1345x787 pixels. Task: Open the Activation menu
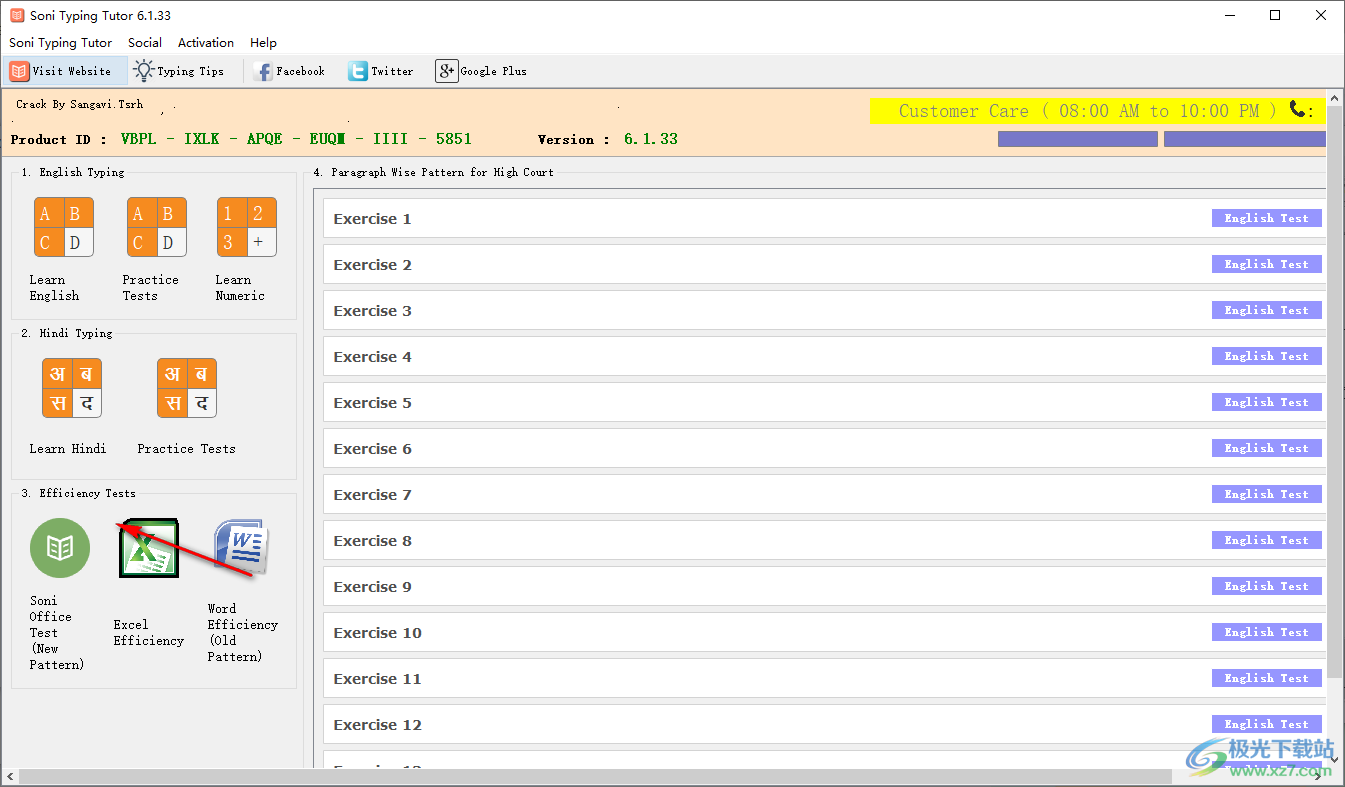tap(205, 42)
